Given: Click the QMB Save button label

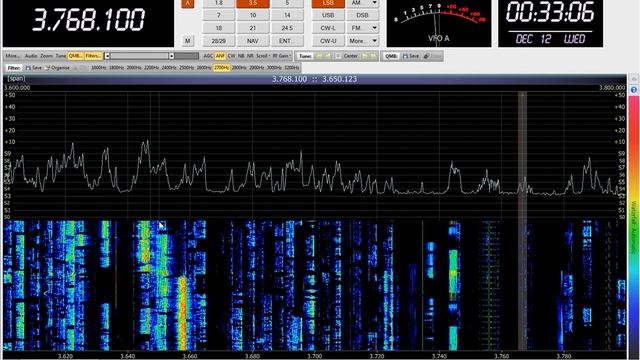Looking at the screenshot, I should pyautogui.click(x=413, y=56).
